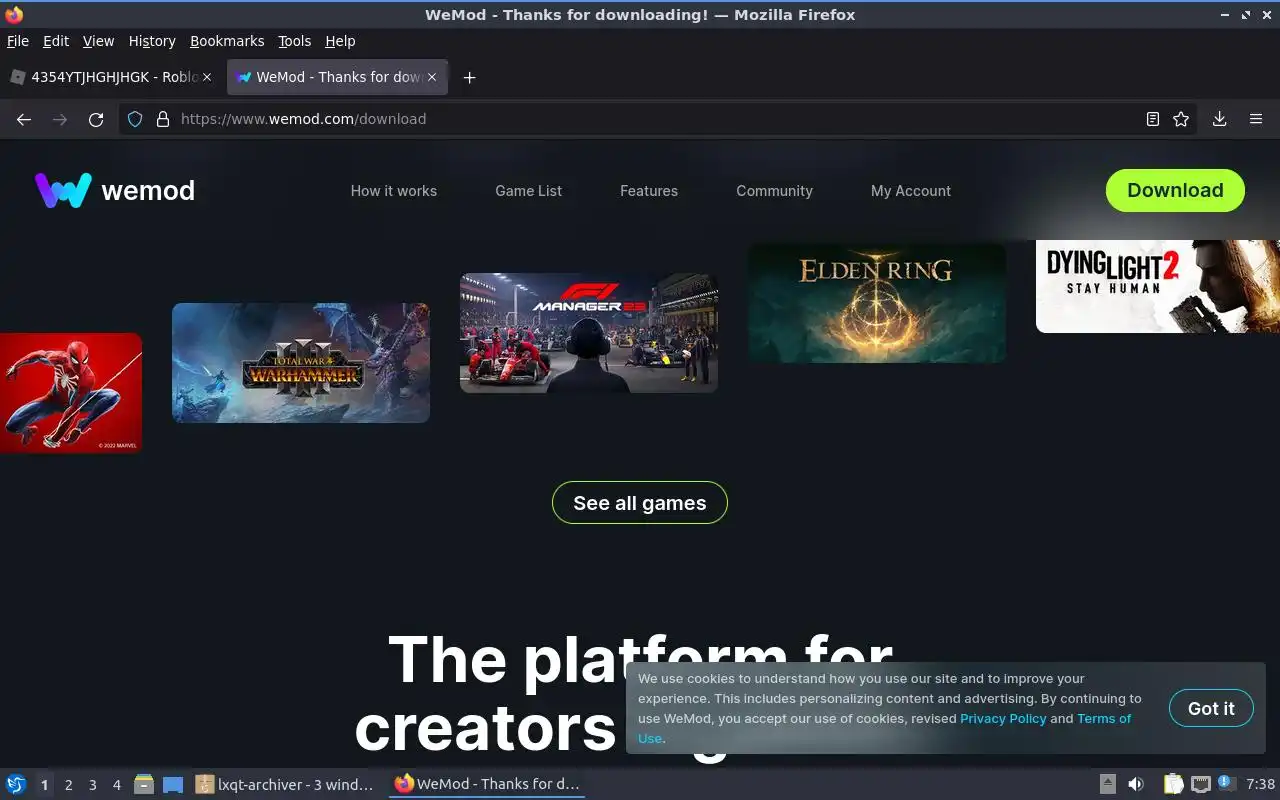Switch to virtual desktop 3
This screenshot has height=800, width=1280.
click(92, 785)
